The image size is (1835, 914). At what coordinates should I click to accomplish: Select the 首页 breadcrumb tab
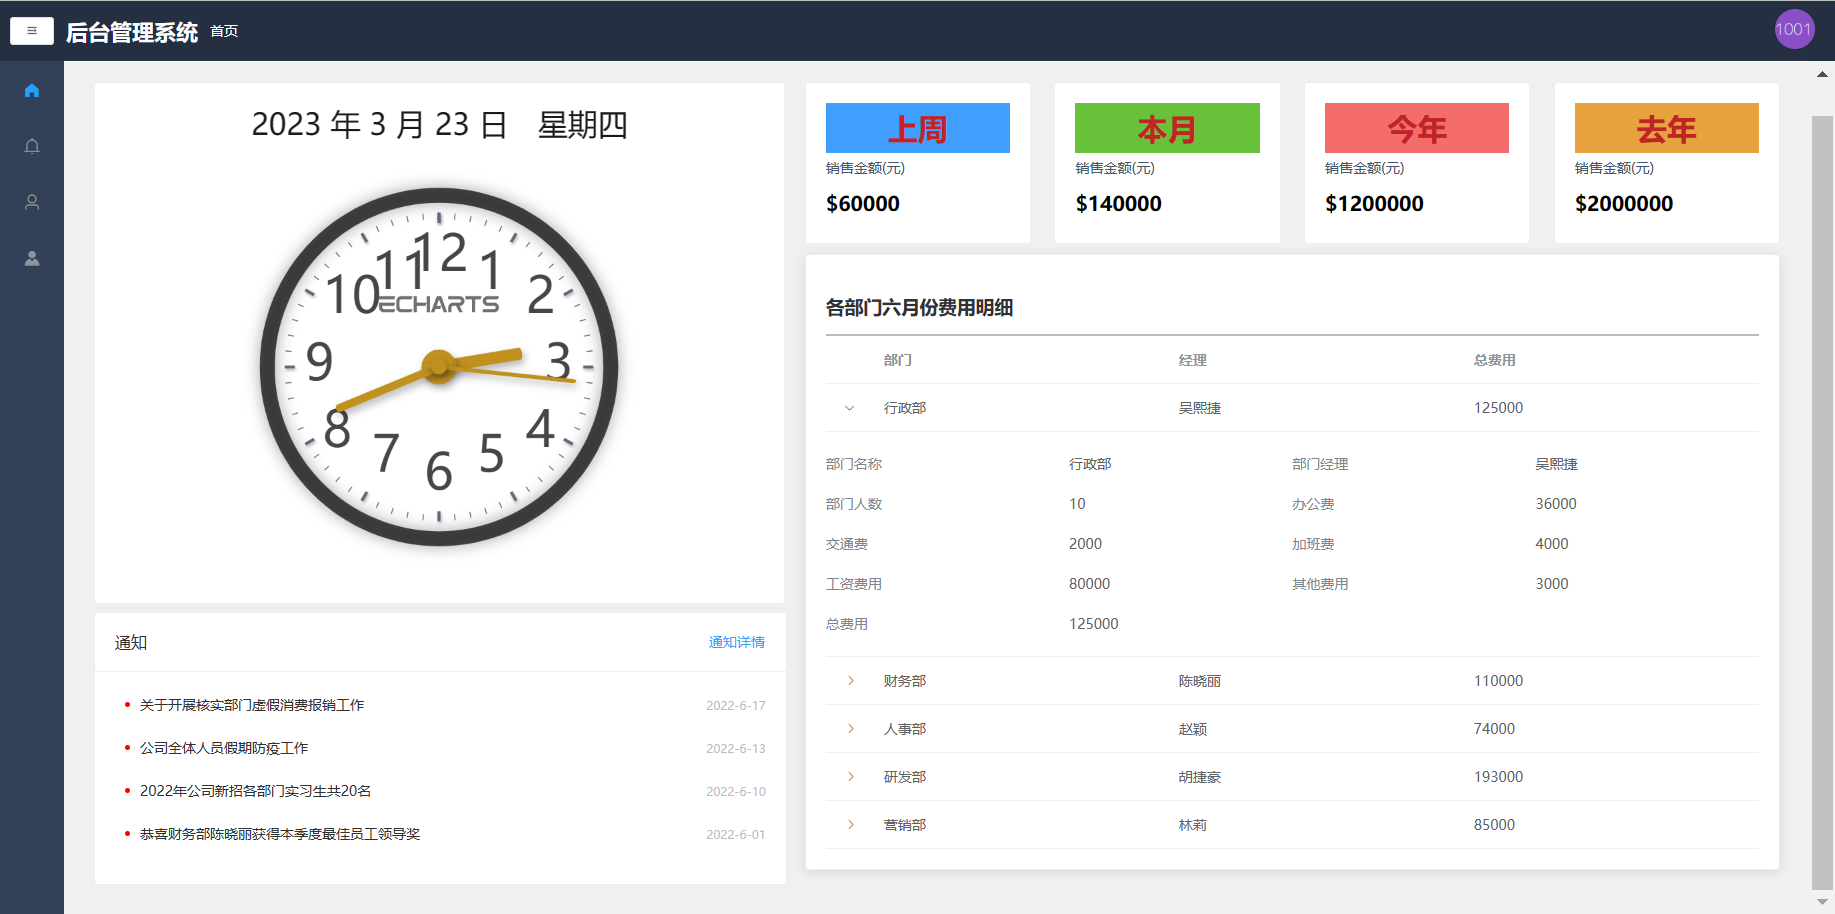click(224, 31)
